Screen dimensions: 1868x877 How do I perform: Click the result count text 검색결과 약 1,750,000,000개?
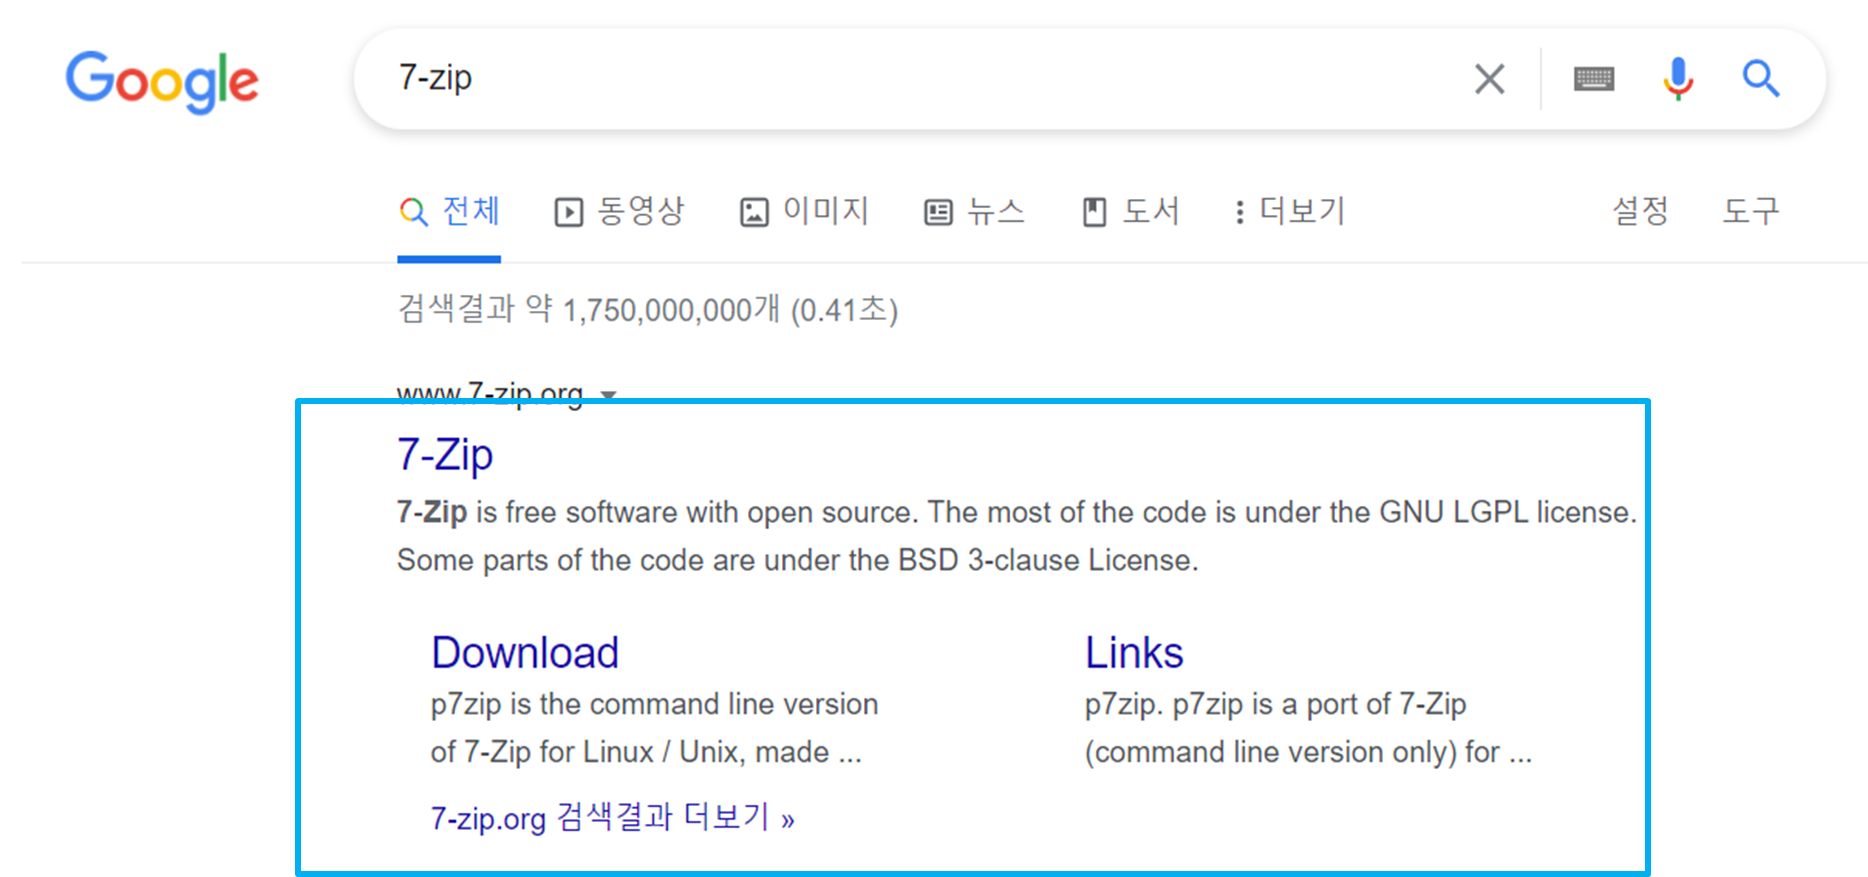588,310
